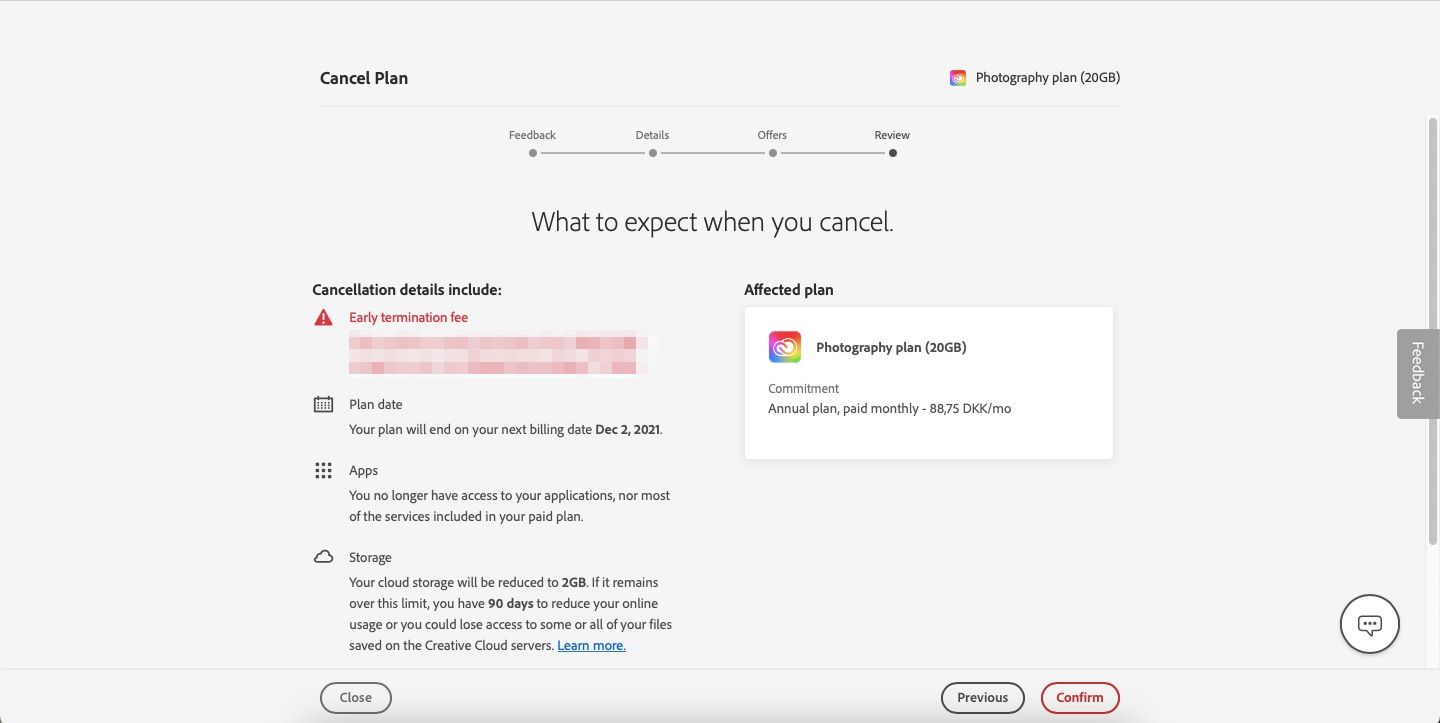The height and width of the screenshot is (723, 1440).
Task: Click the Cancellation details include heading
Action: (407, 290)
